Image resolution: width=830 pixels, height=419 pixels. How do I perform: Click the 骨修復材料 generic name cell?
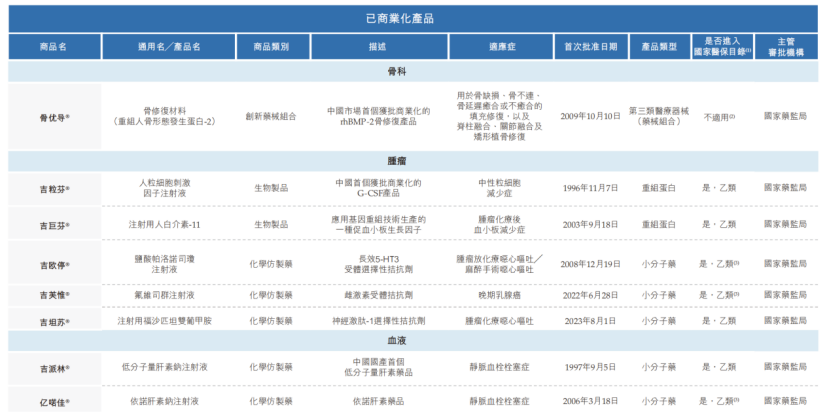click(x=165, y=116)
